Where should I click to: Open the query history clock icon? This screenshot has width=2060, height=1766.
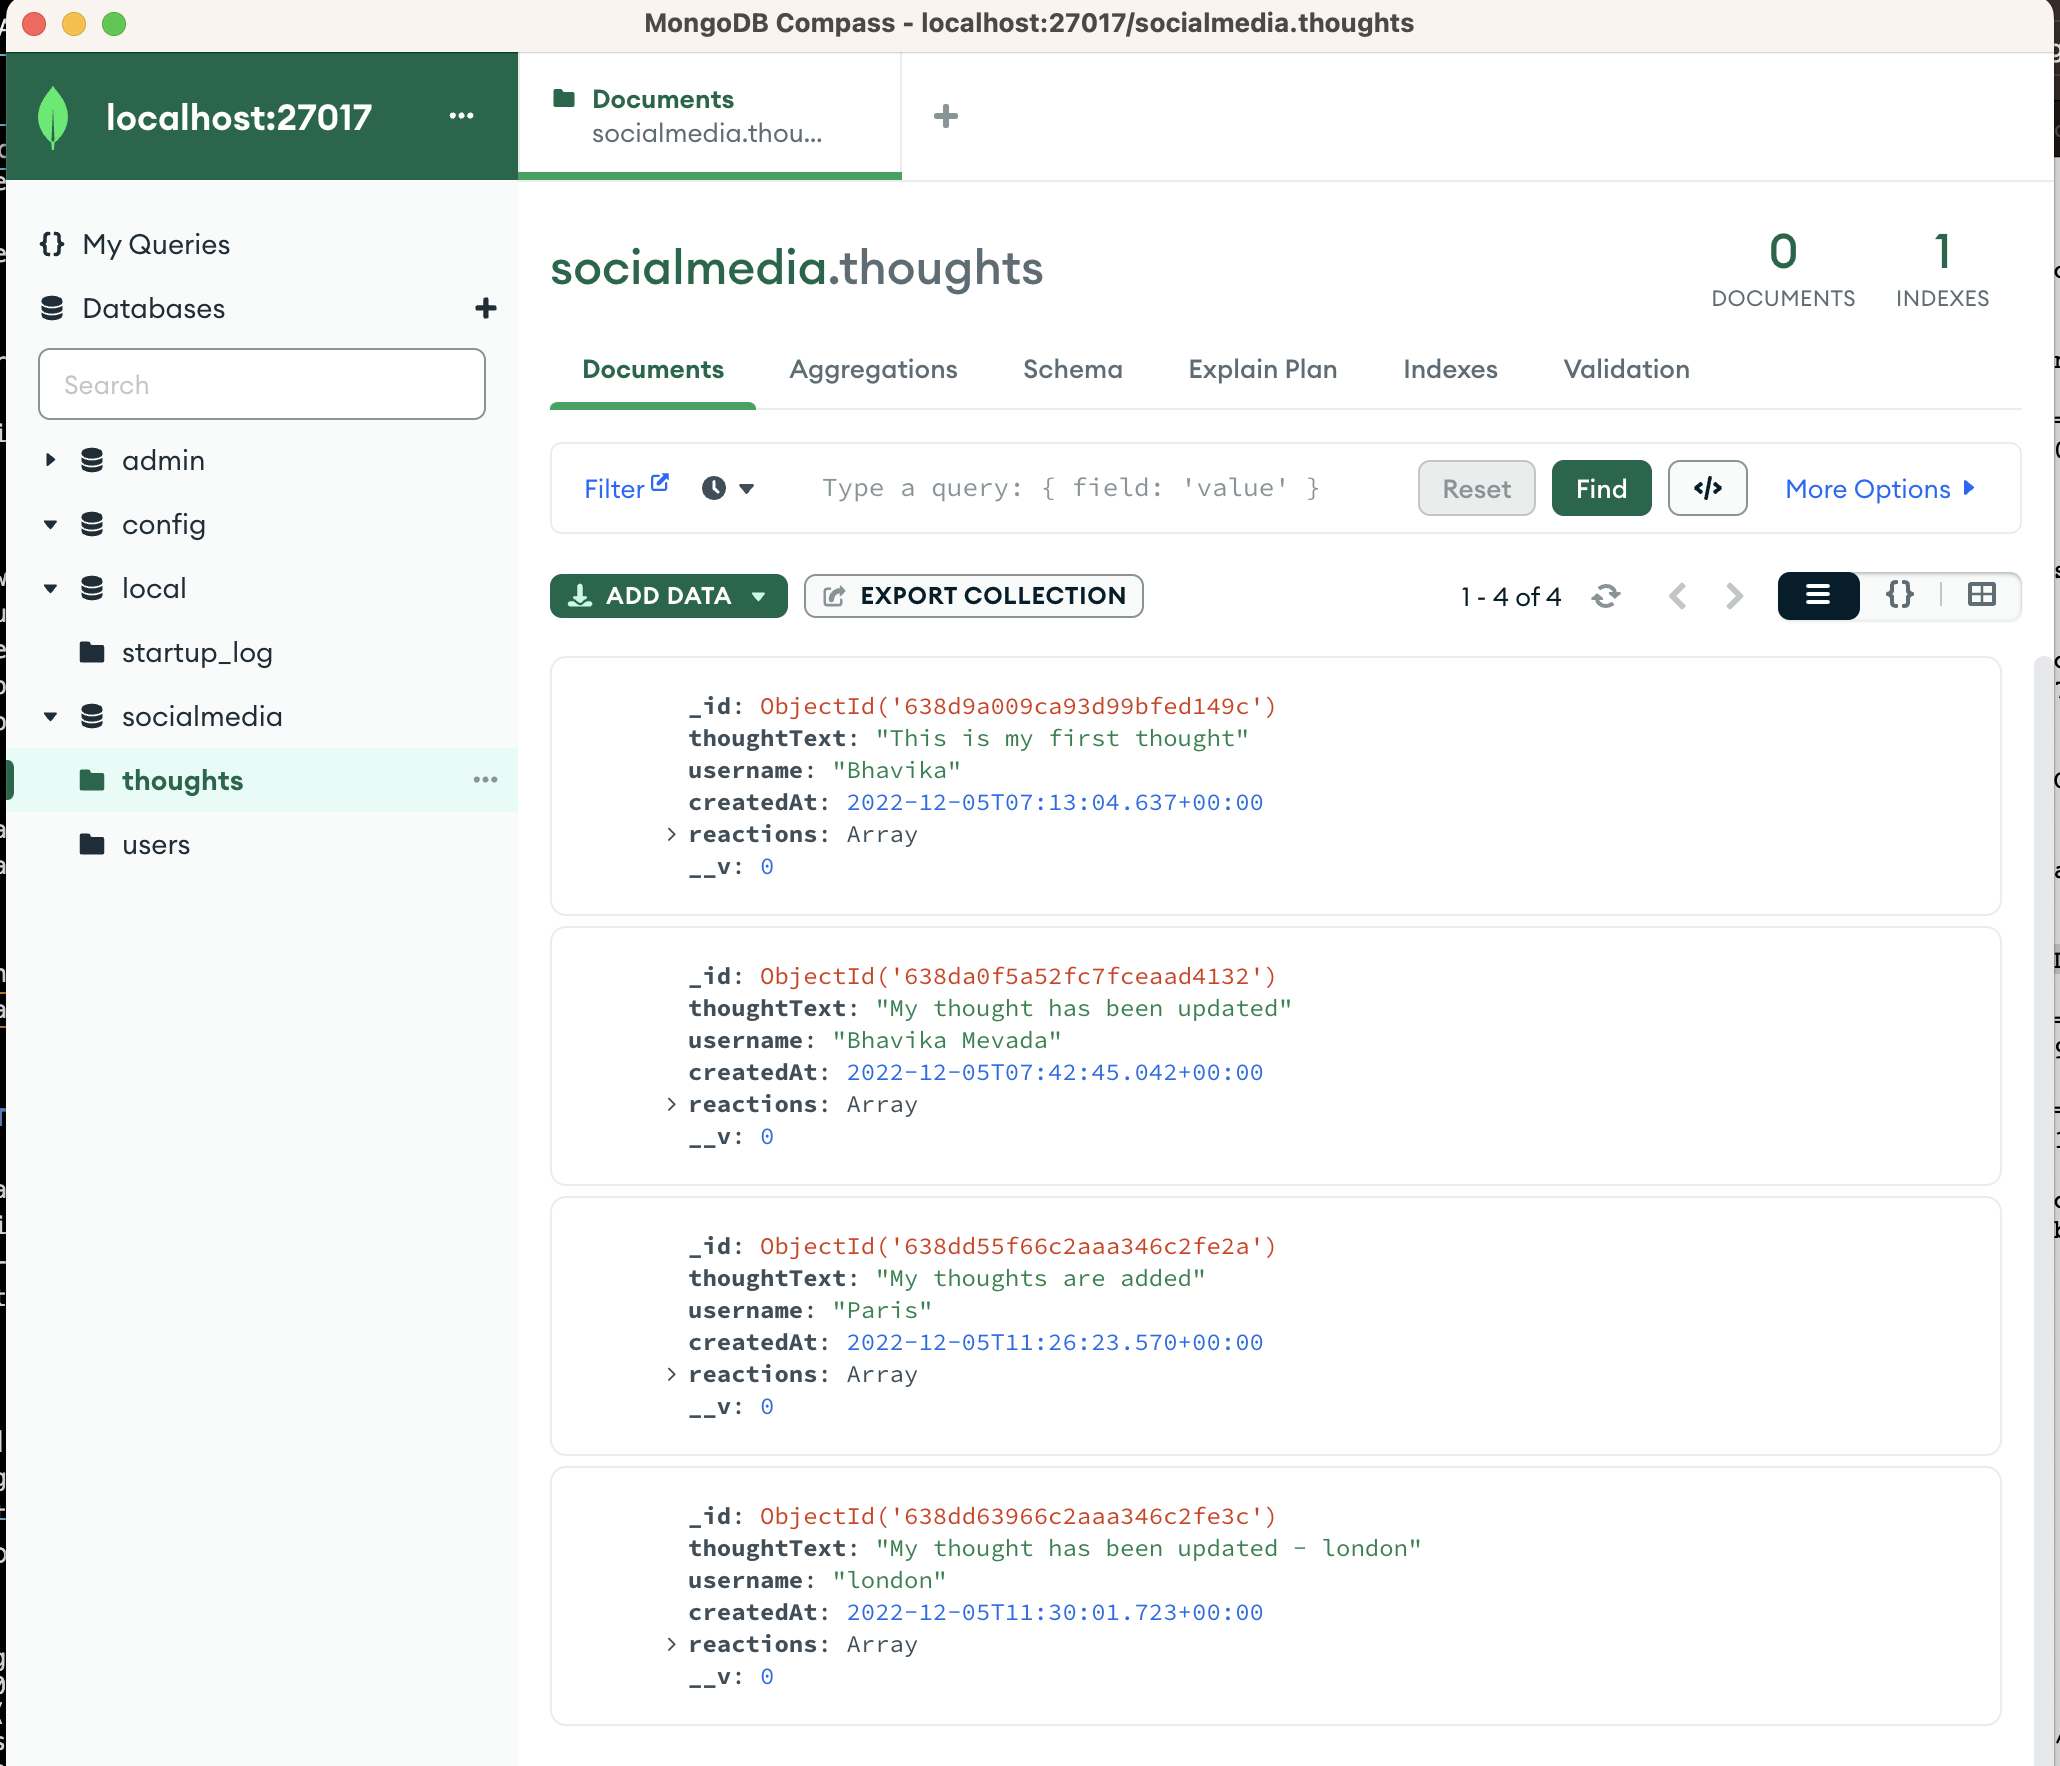pyautogui.click(x=713, y=488)
